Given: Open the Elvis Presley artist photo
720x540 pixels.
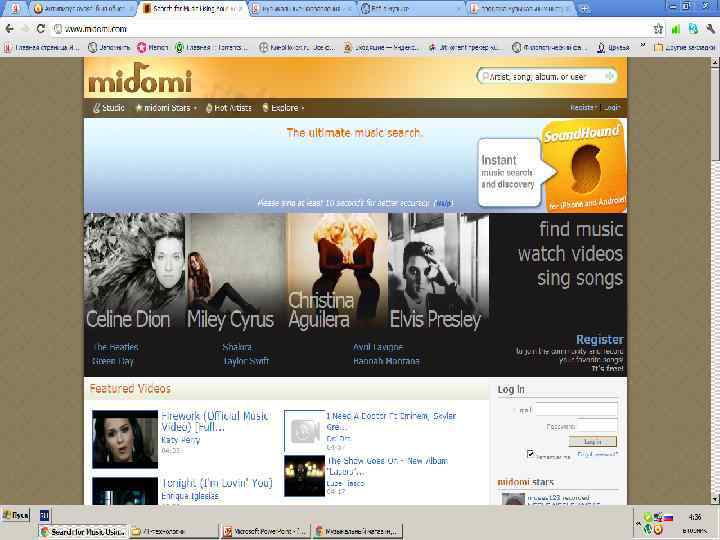Looking at the screenshot, I should tap(439, 271).
